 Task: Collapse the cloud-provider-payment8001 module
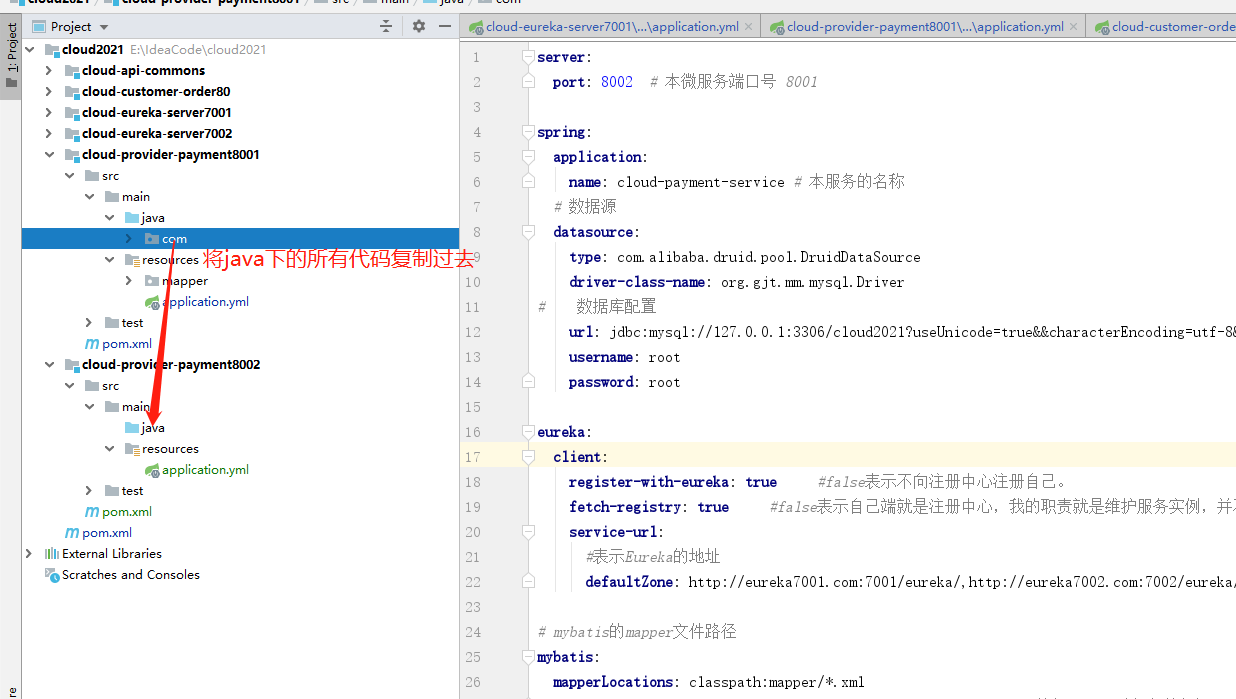pyautogui.click(x=49, y=154)
